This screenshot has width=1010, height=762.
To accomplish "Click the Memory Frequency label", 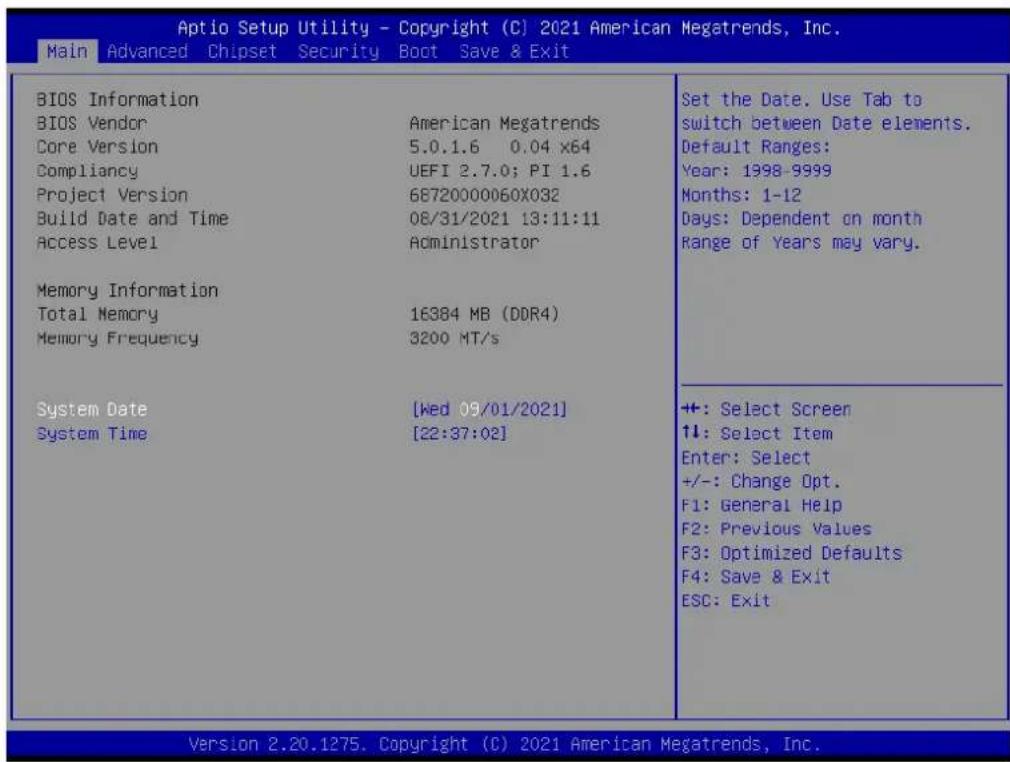I will [x=117, y=338].
